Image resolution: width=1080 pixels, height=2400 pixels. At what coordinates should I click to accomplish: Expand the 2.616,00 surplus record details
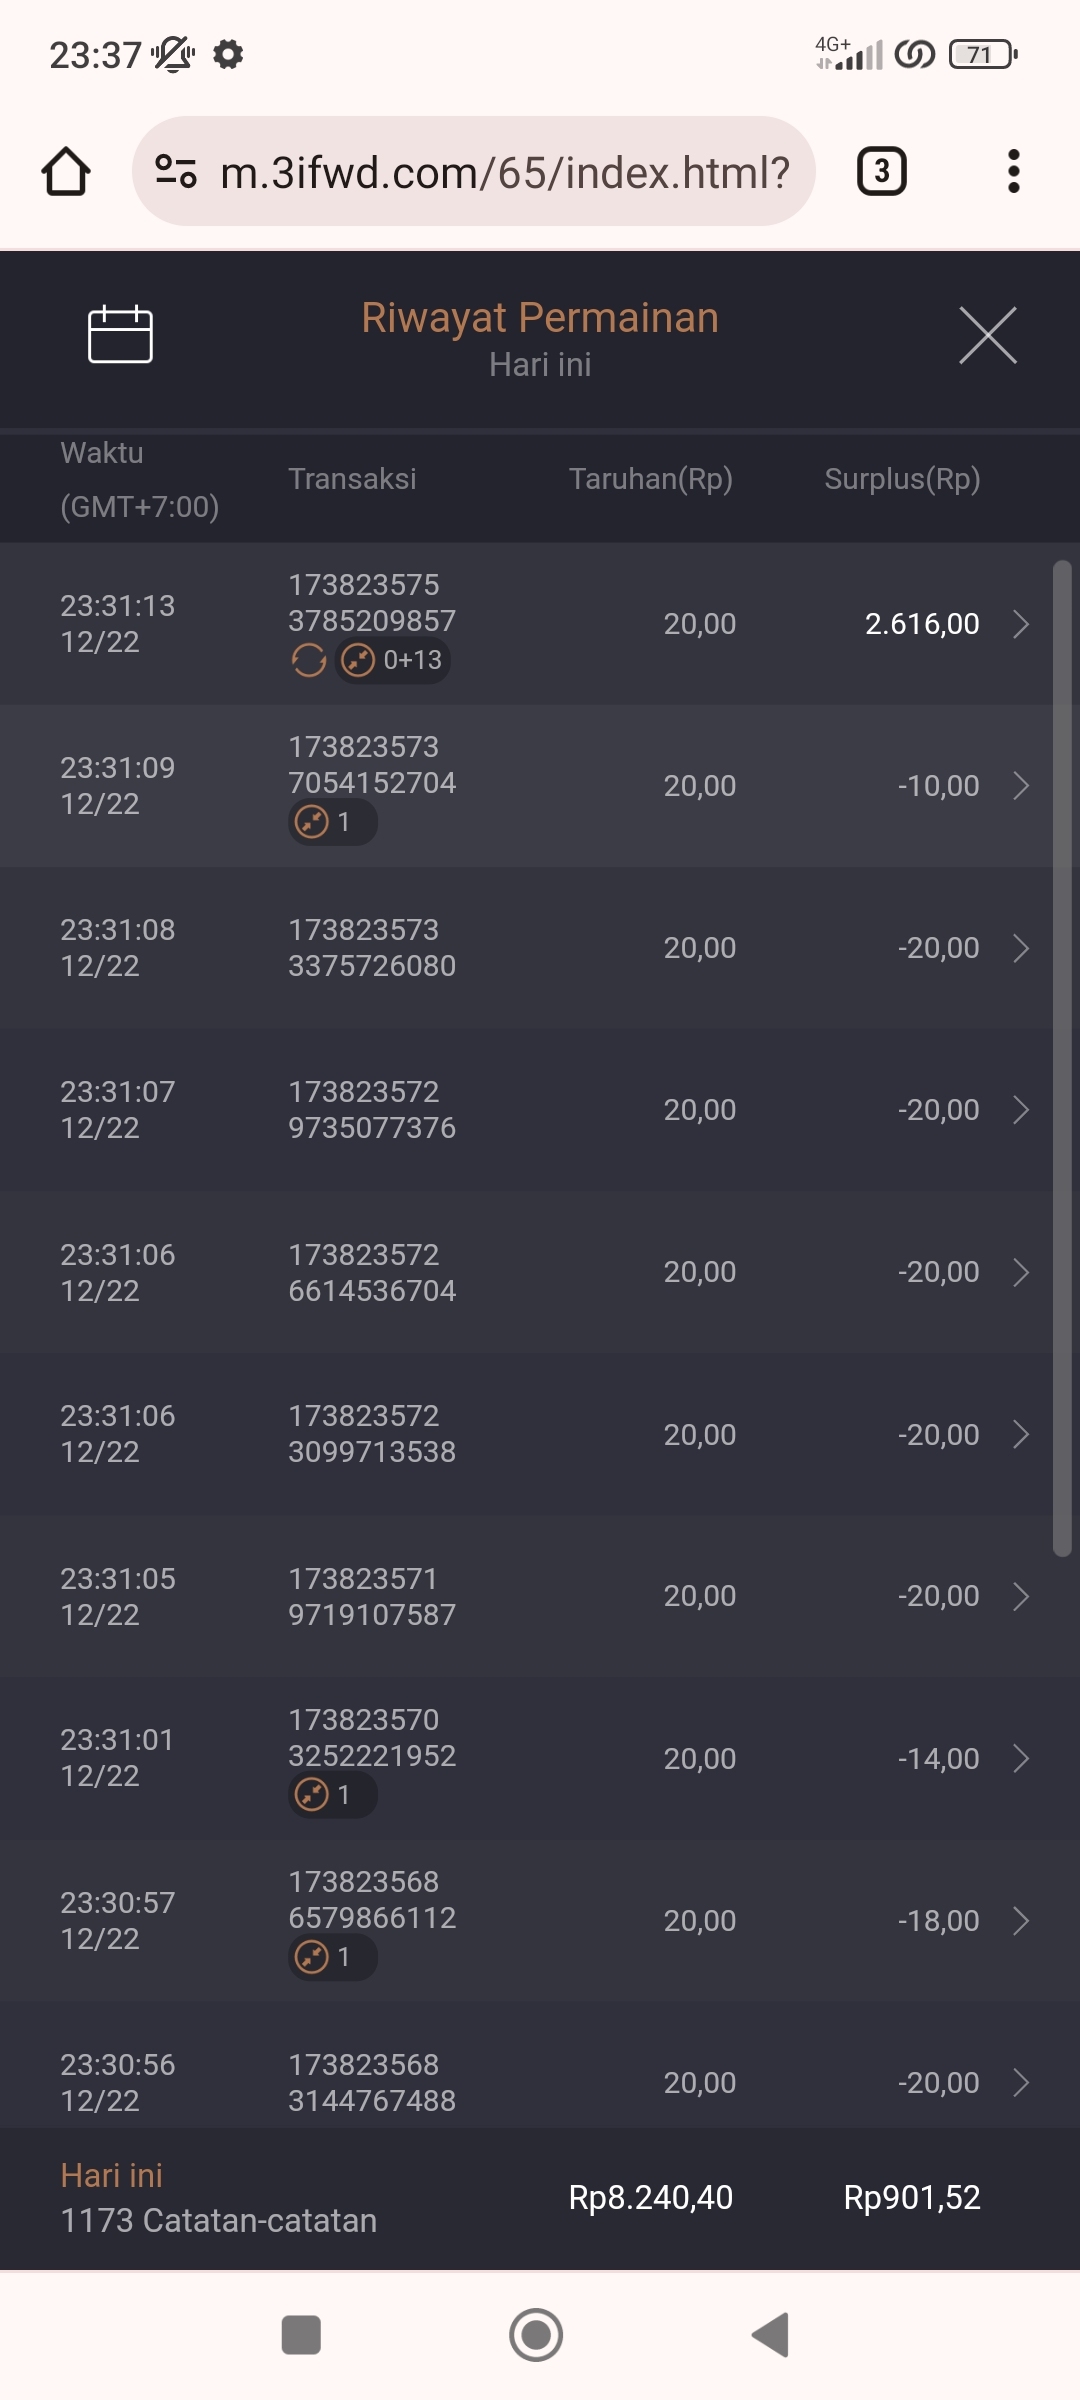click(x=1020, y=624)
